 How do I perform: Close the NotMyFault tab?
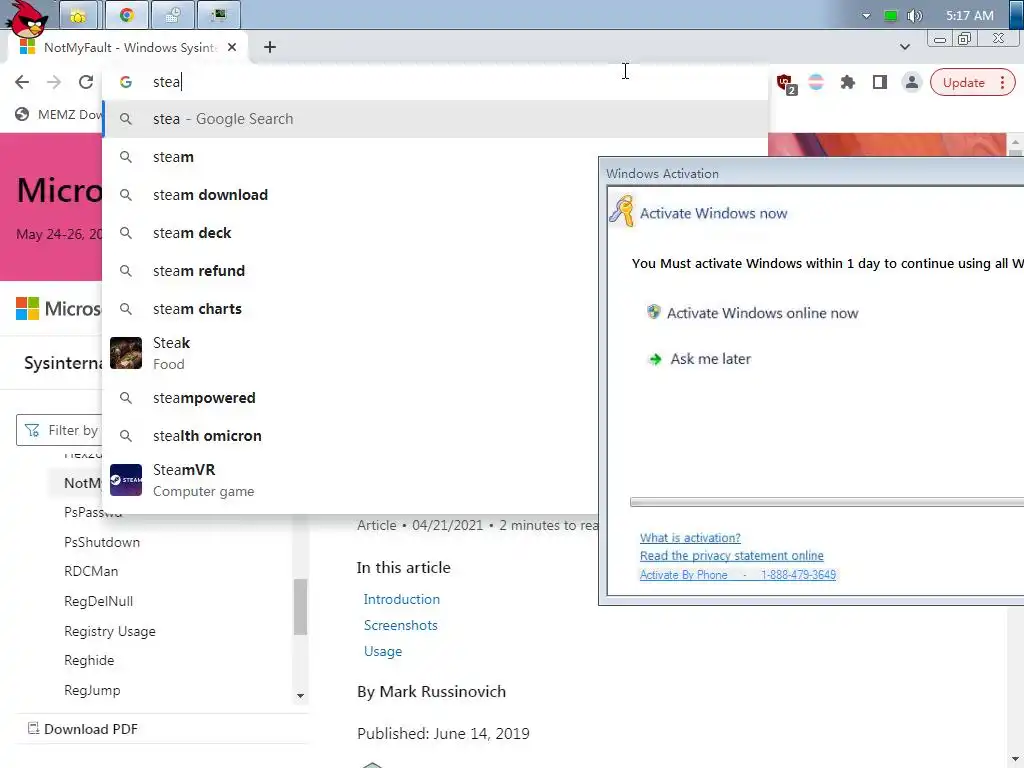coord(232,47)
